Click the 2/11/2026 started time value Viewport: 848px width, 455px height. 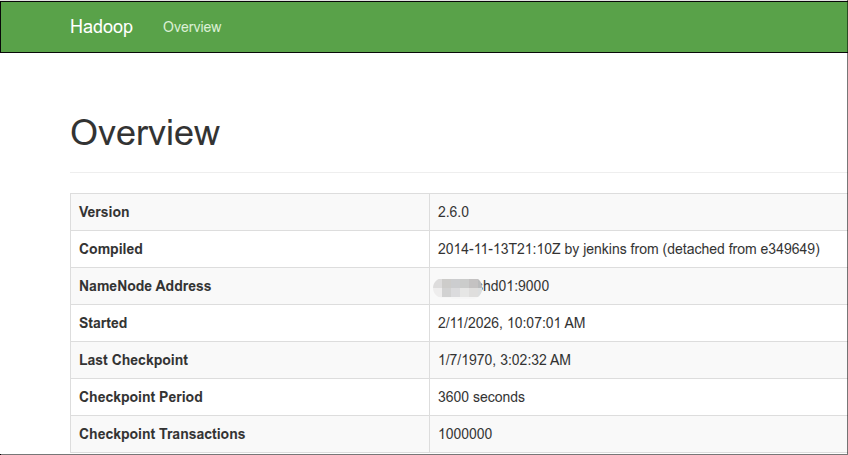point(511,323)
